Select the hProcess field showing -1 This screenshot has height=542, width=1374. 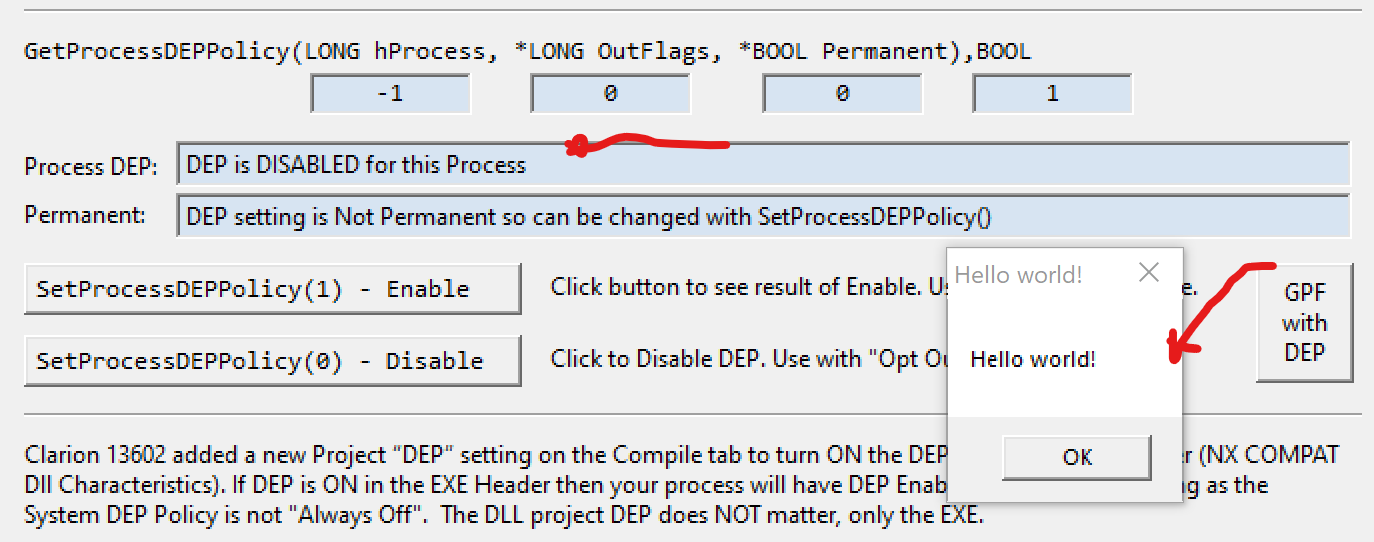(x=391, y=94)
